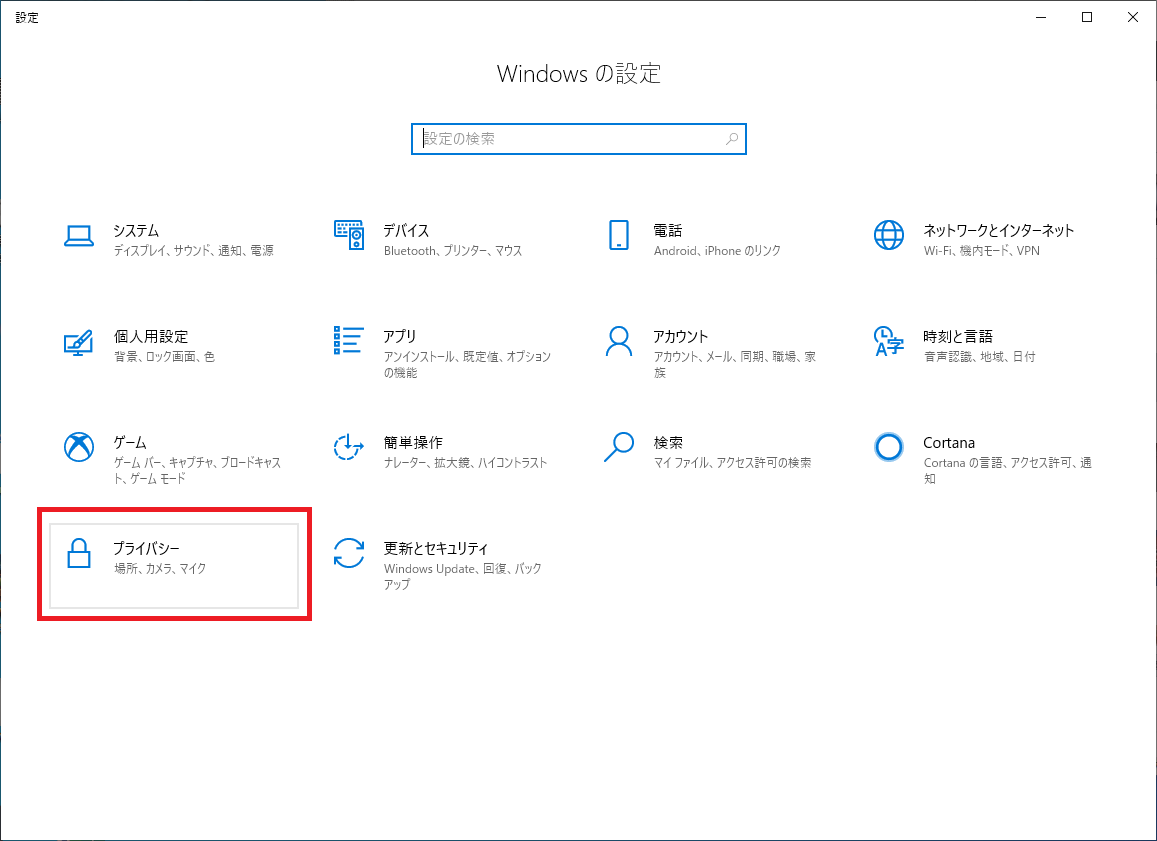Click 'Wi-Fi、機内モード、VPN' description

coord(981,251)
